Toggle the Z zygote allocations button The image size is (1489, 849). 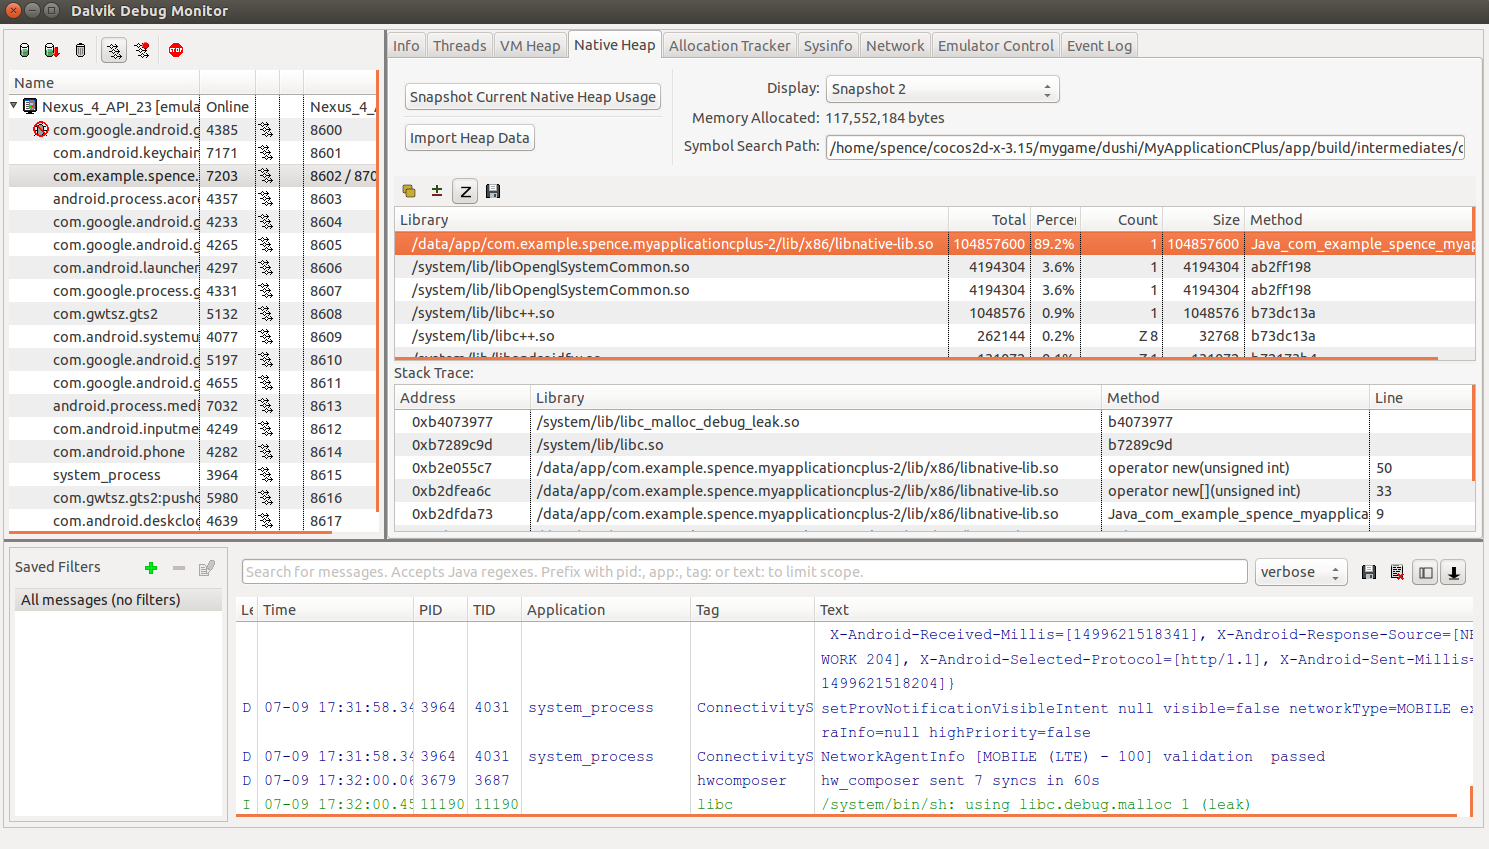pos(465,191)
